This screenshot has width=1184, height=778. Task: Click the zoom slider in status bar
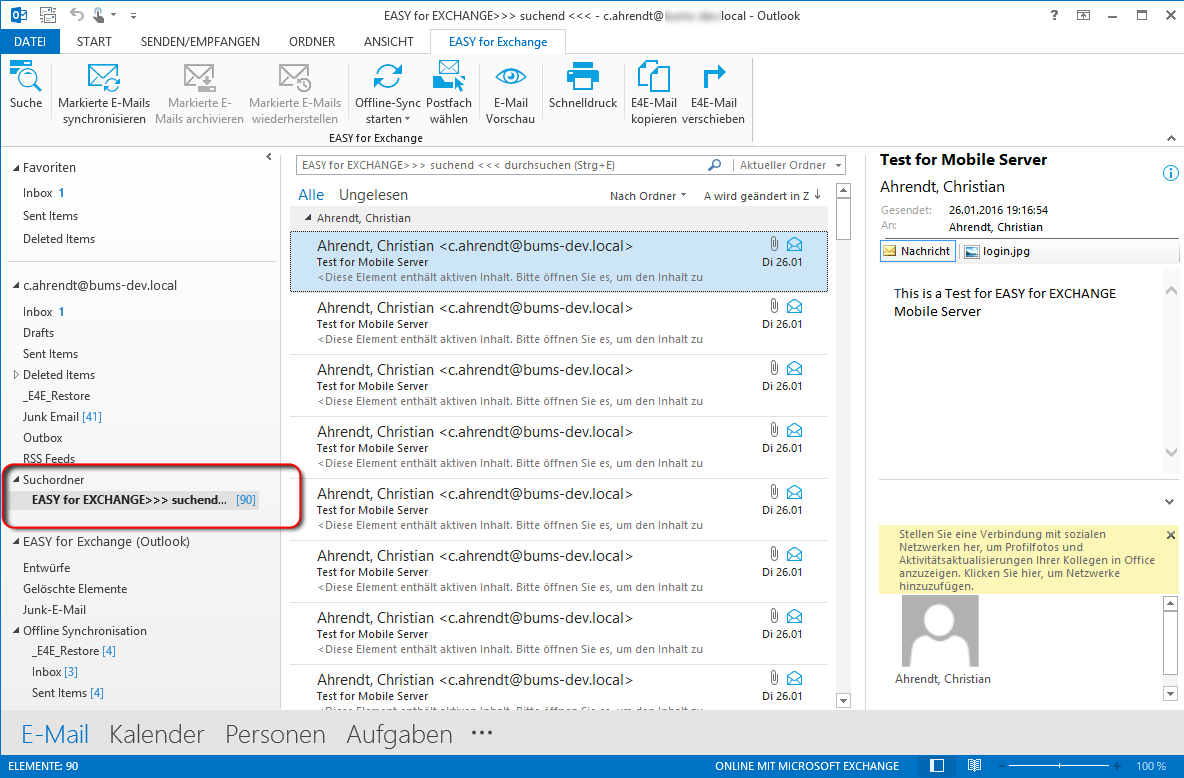point(1060,766)
